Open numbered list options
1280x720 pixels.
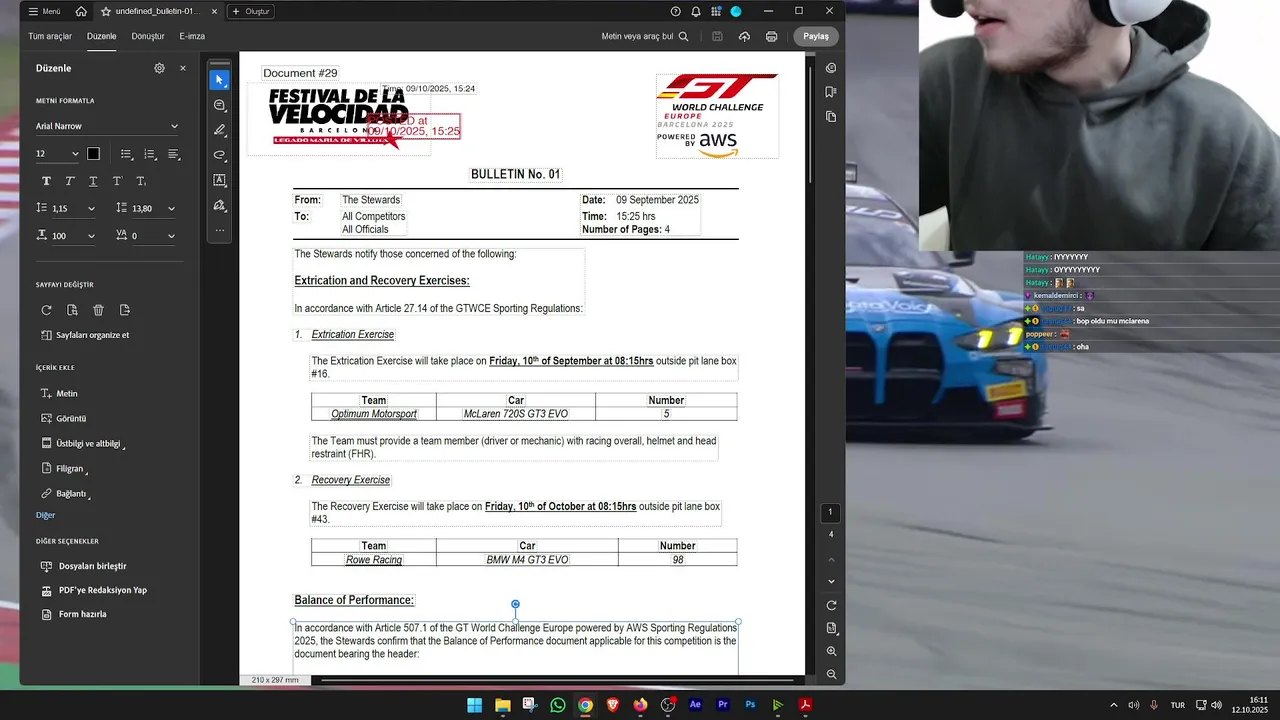[151, 154]
